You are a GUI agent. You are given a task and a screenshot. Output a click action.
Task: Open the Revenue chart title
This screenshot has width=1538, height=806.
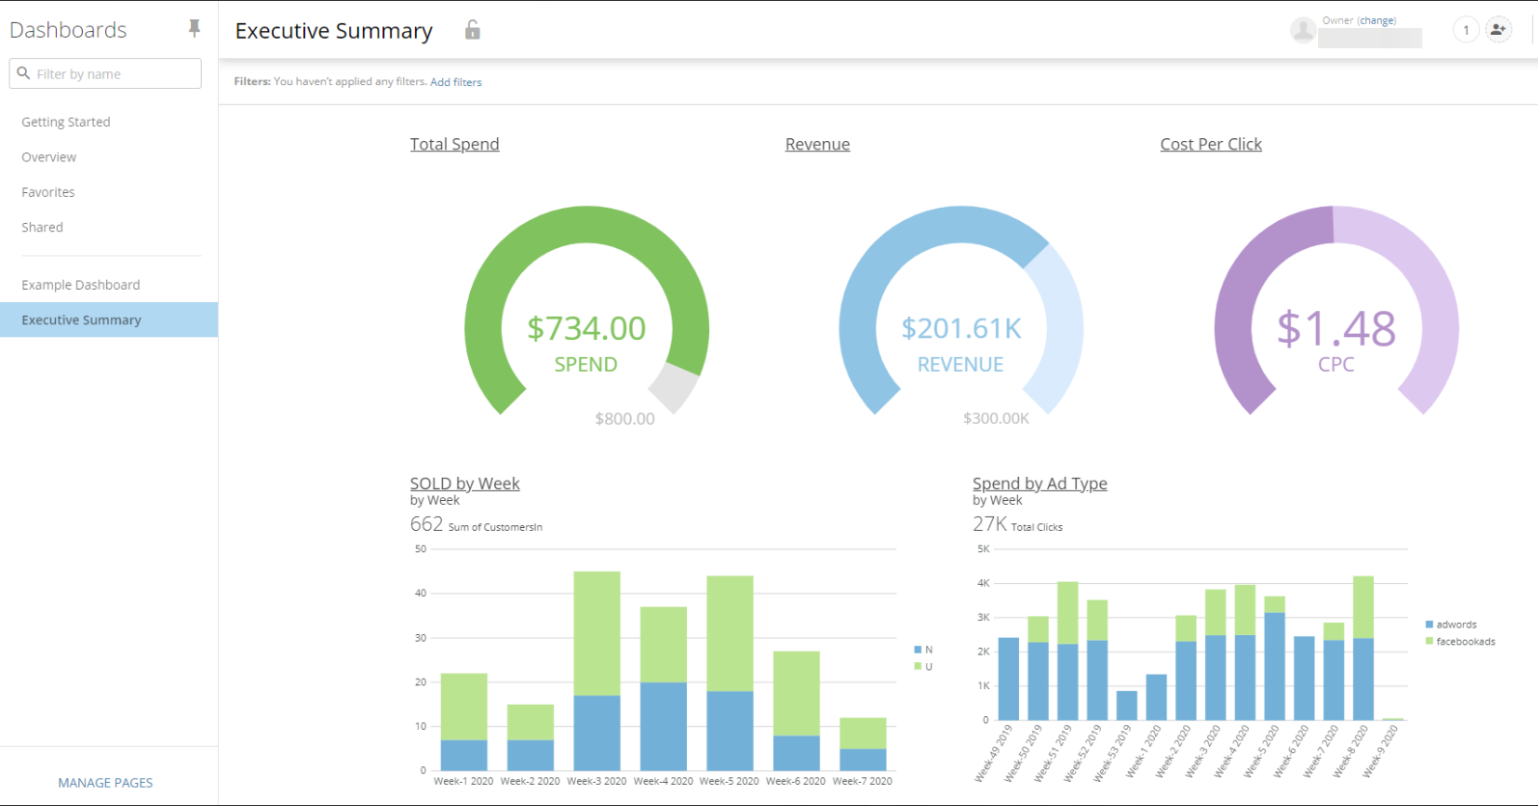pyautogui.click(x=817, y=144)
